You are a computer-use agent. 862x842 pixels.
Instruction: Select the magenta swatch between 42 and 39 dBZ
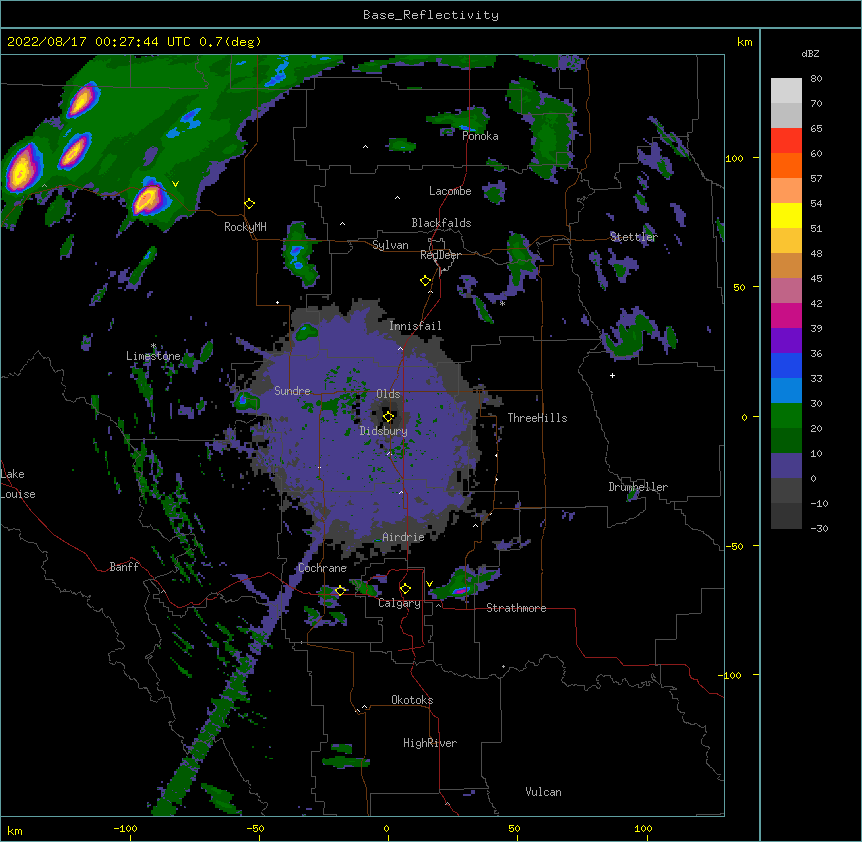pyautogui.click(x=786, y=315)
